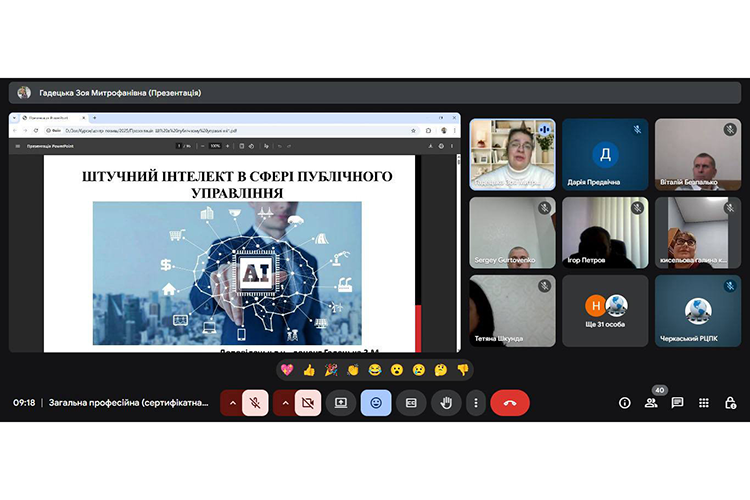Click the present screen icon
Screen dimensions: 750x500
pos(341,402)
